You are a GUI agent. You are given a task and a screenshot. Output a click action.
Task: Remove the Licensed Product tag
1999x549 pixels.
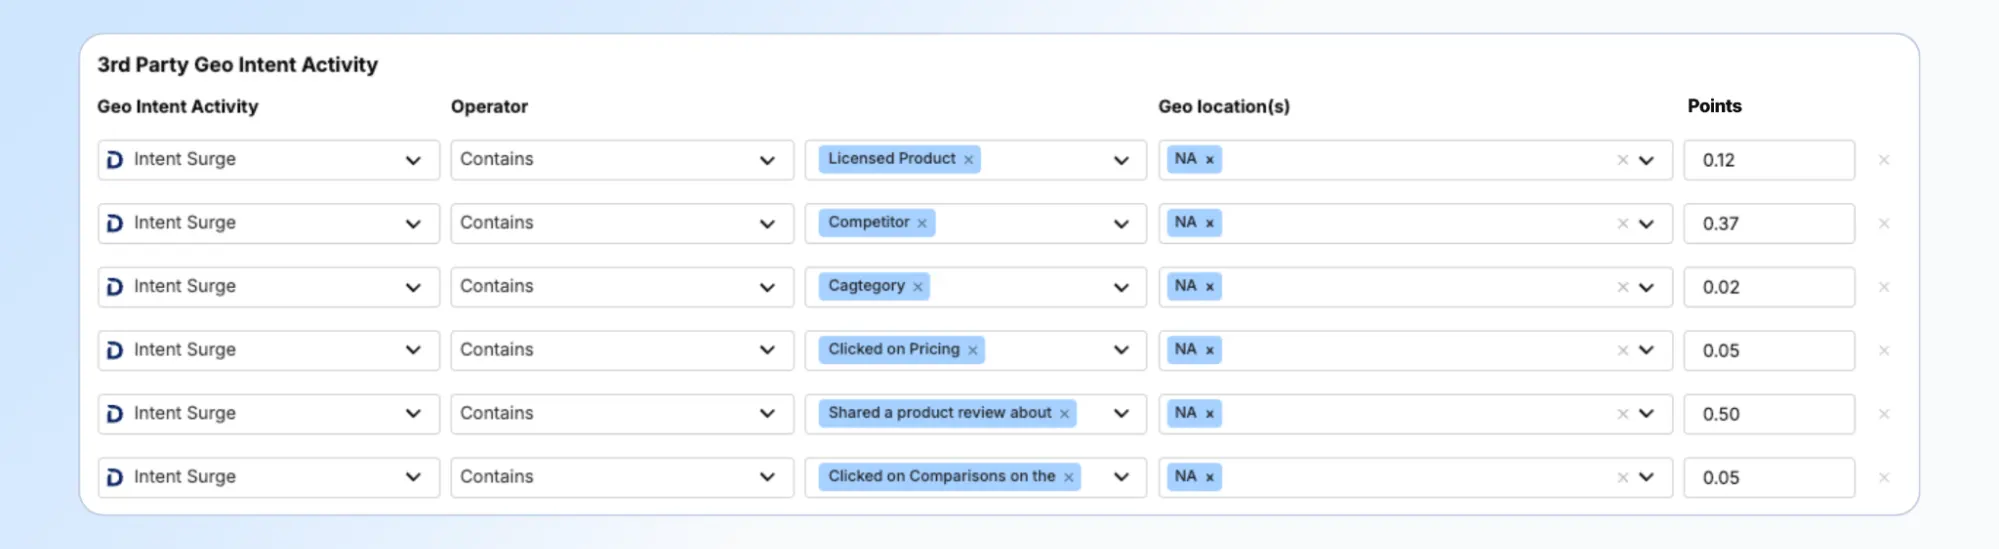[x=968, y=160]
